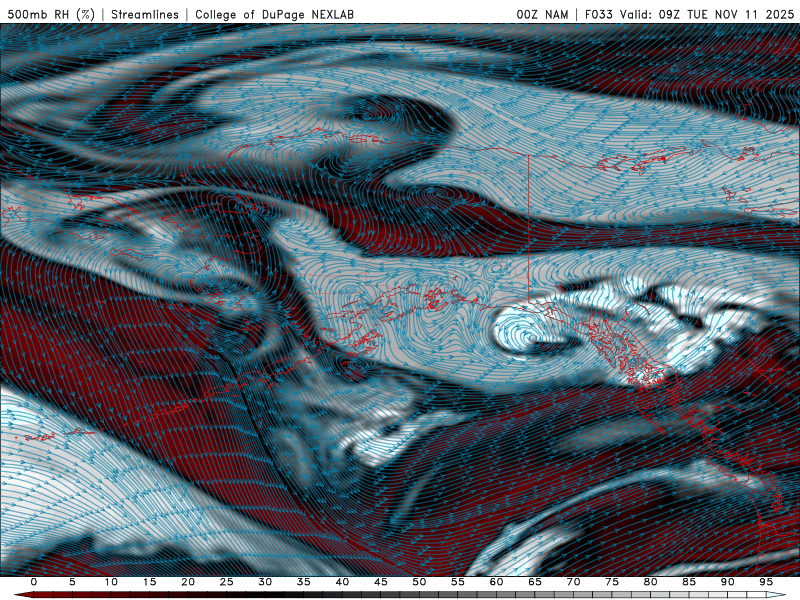Click the colorbar label "15"

149,582
